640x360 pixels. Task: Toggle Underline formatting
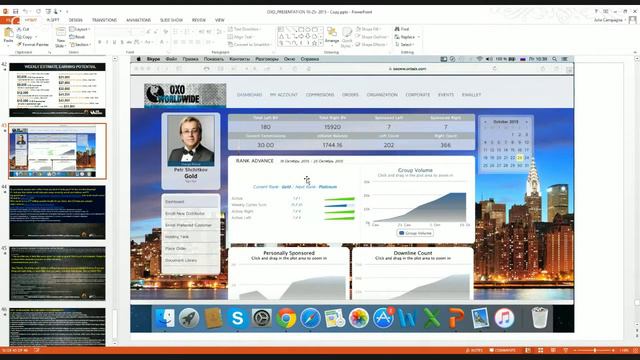115,42
